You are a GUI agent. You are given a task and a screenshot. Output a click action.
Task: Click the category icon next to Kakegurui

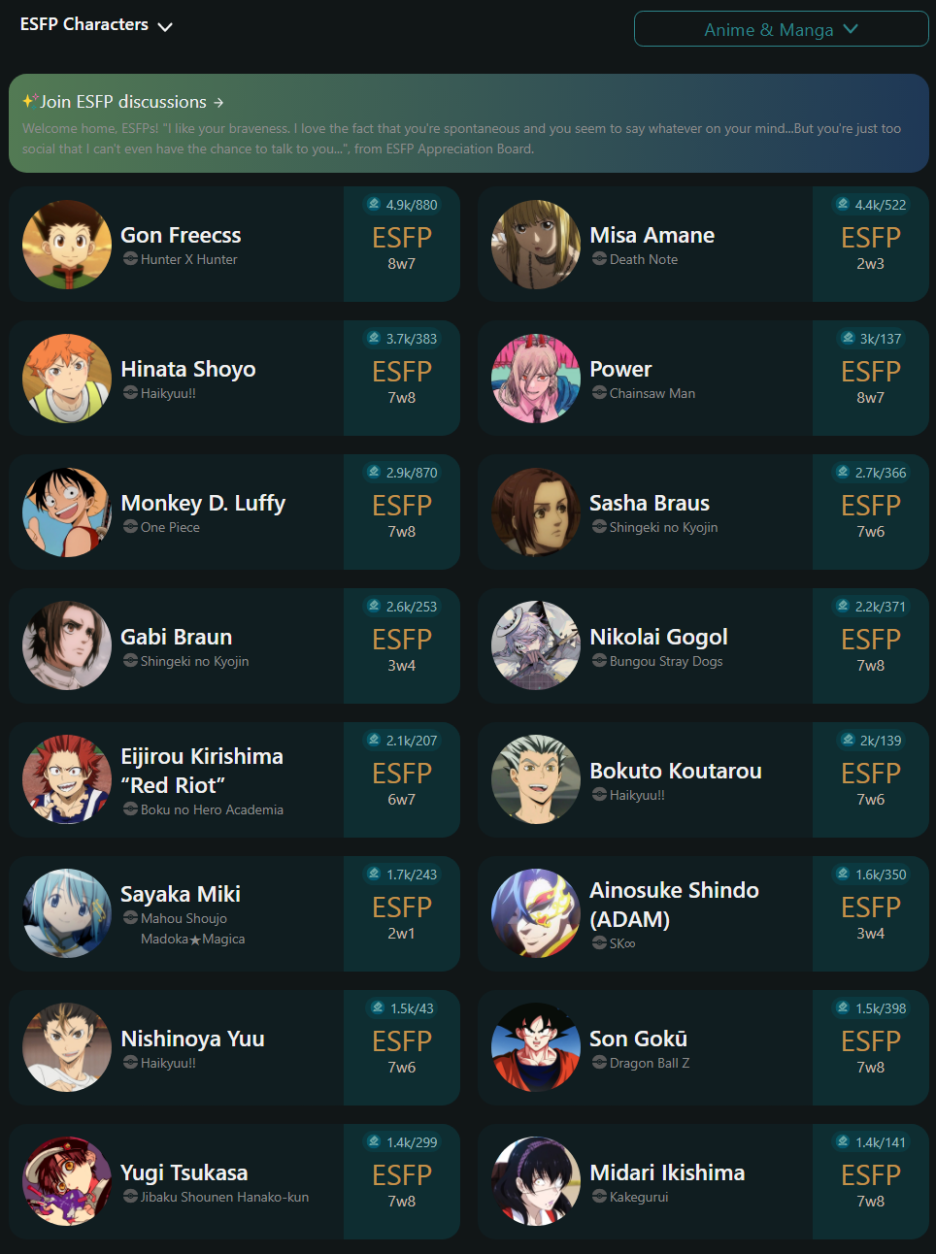599,1197
